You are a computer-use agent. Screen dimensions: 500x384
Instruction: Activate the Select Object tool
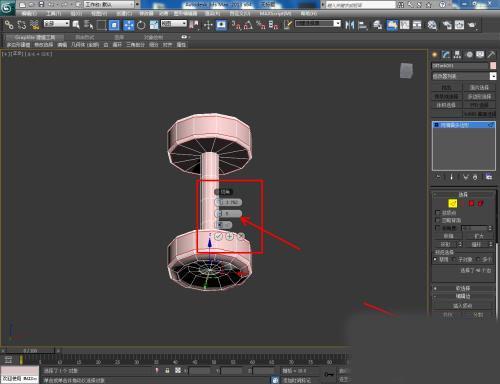tap(76, 25)
